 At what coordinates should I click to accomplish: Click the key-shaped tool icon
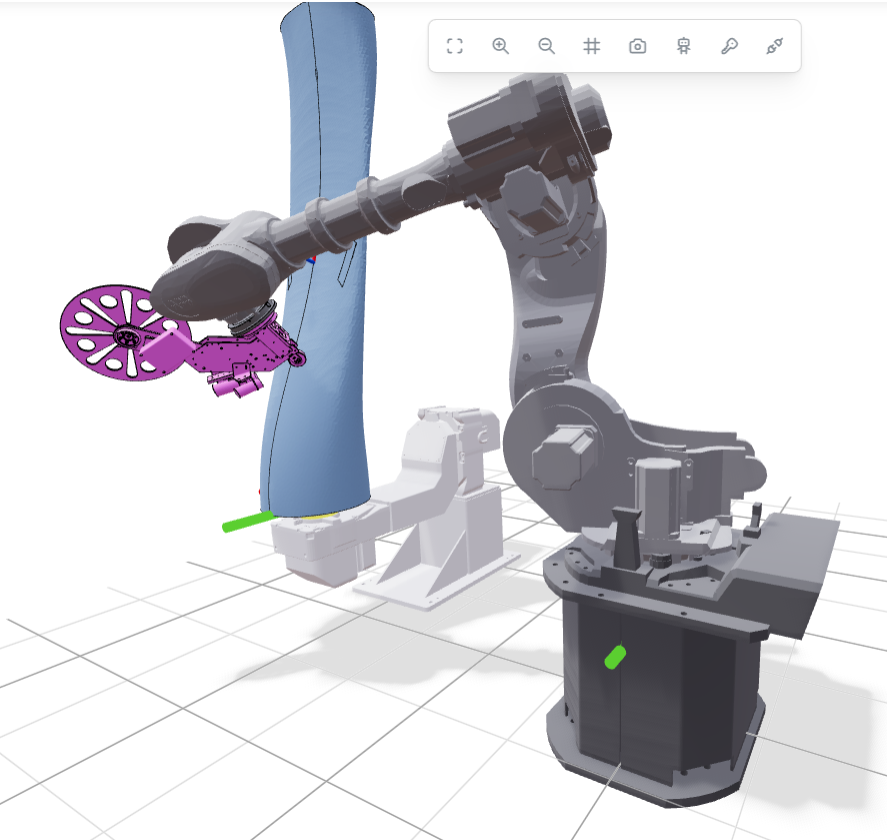click(x=729, y=46)
